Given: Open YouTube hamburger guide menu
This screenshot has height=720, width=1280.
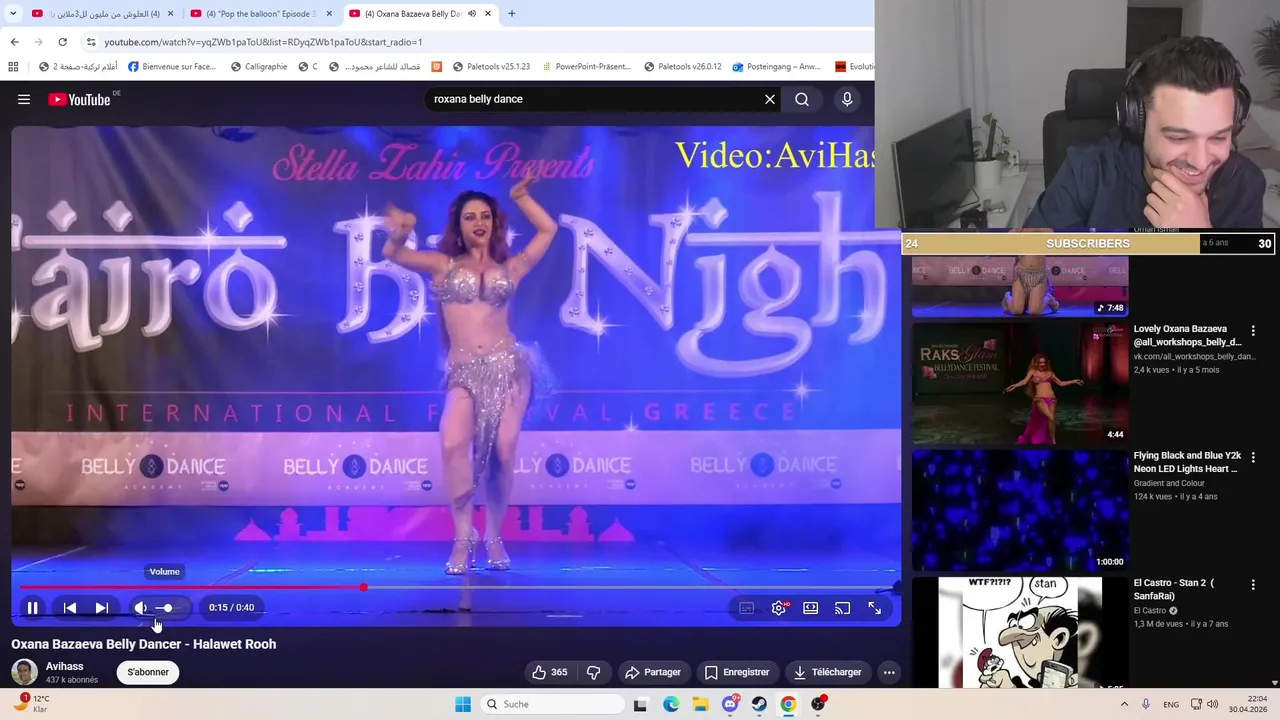Looking at the screenshot, I should coord(24,99).
